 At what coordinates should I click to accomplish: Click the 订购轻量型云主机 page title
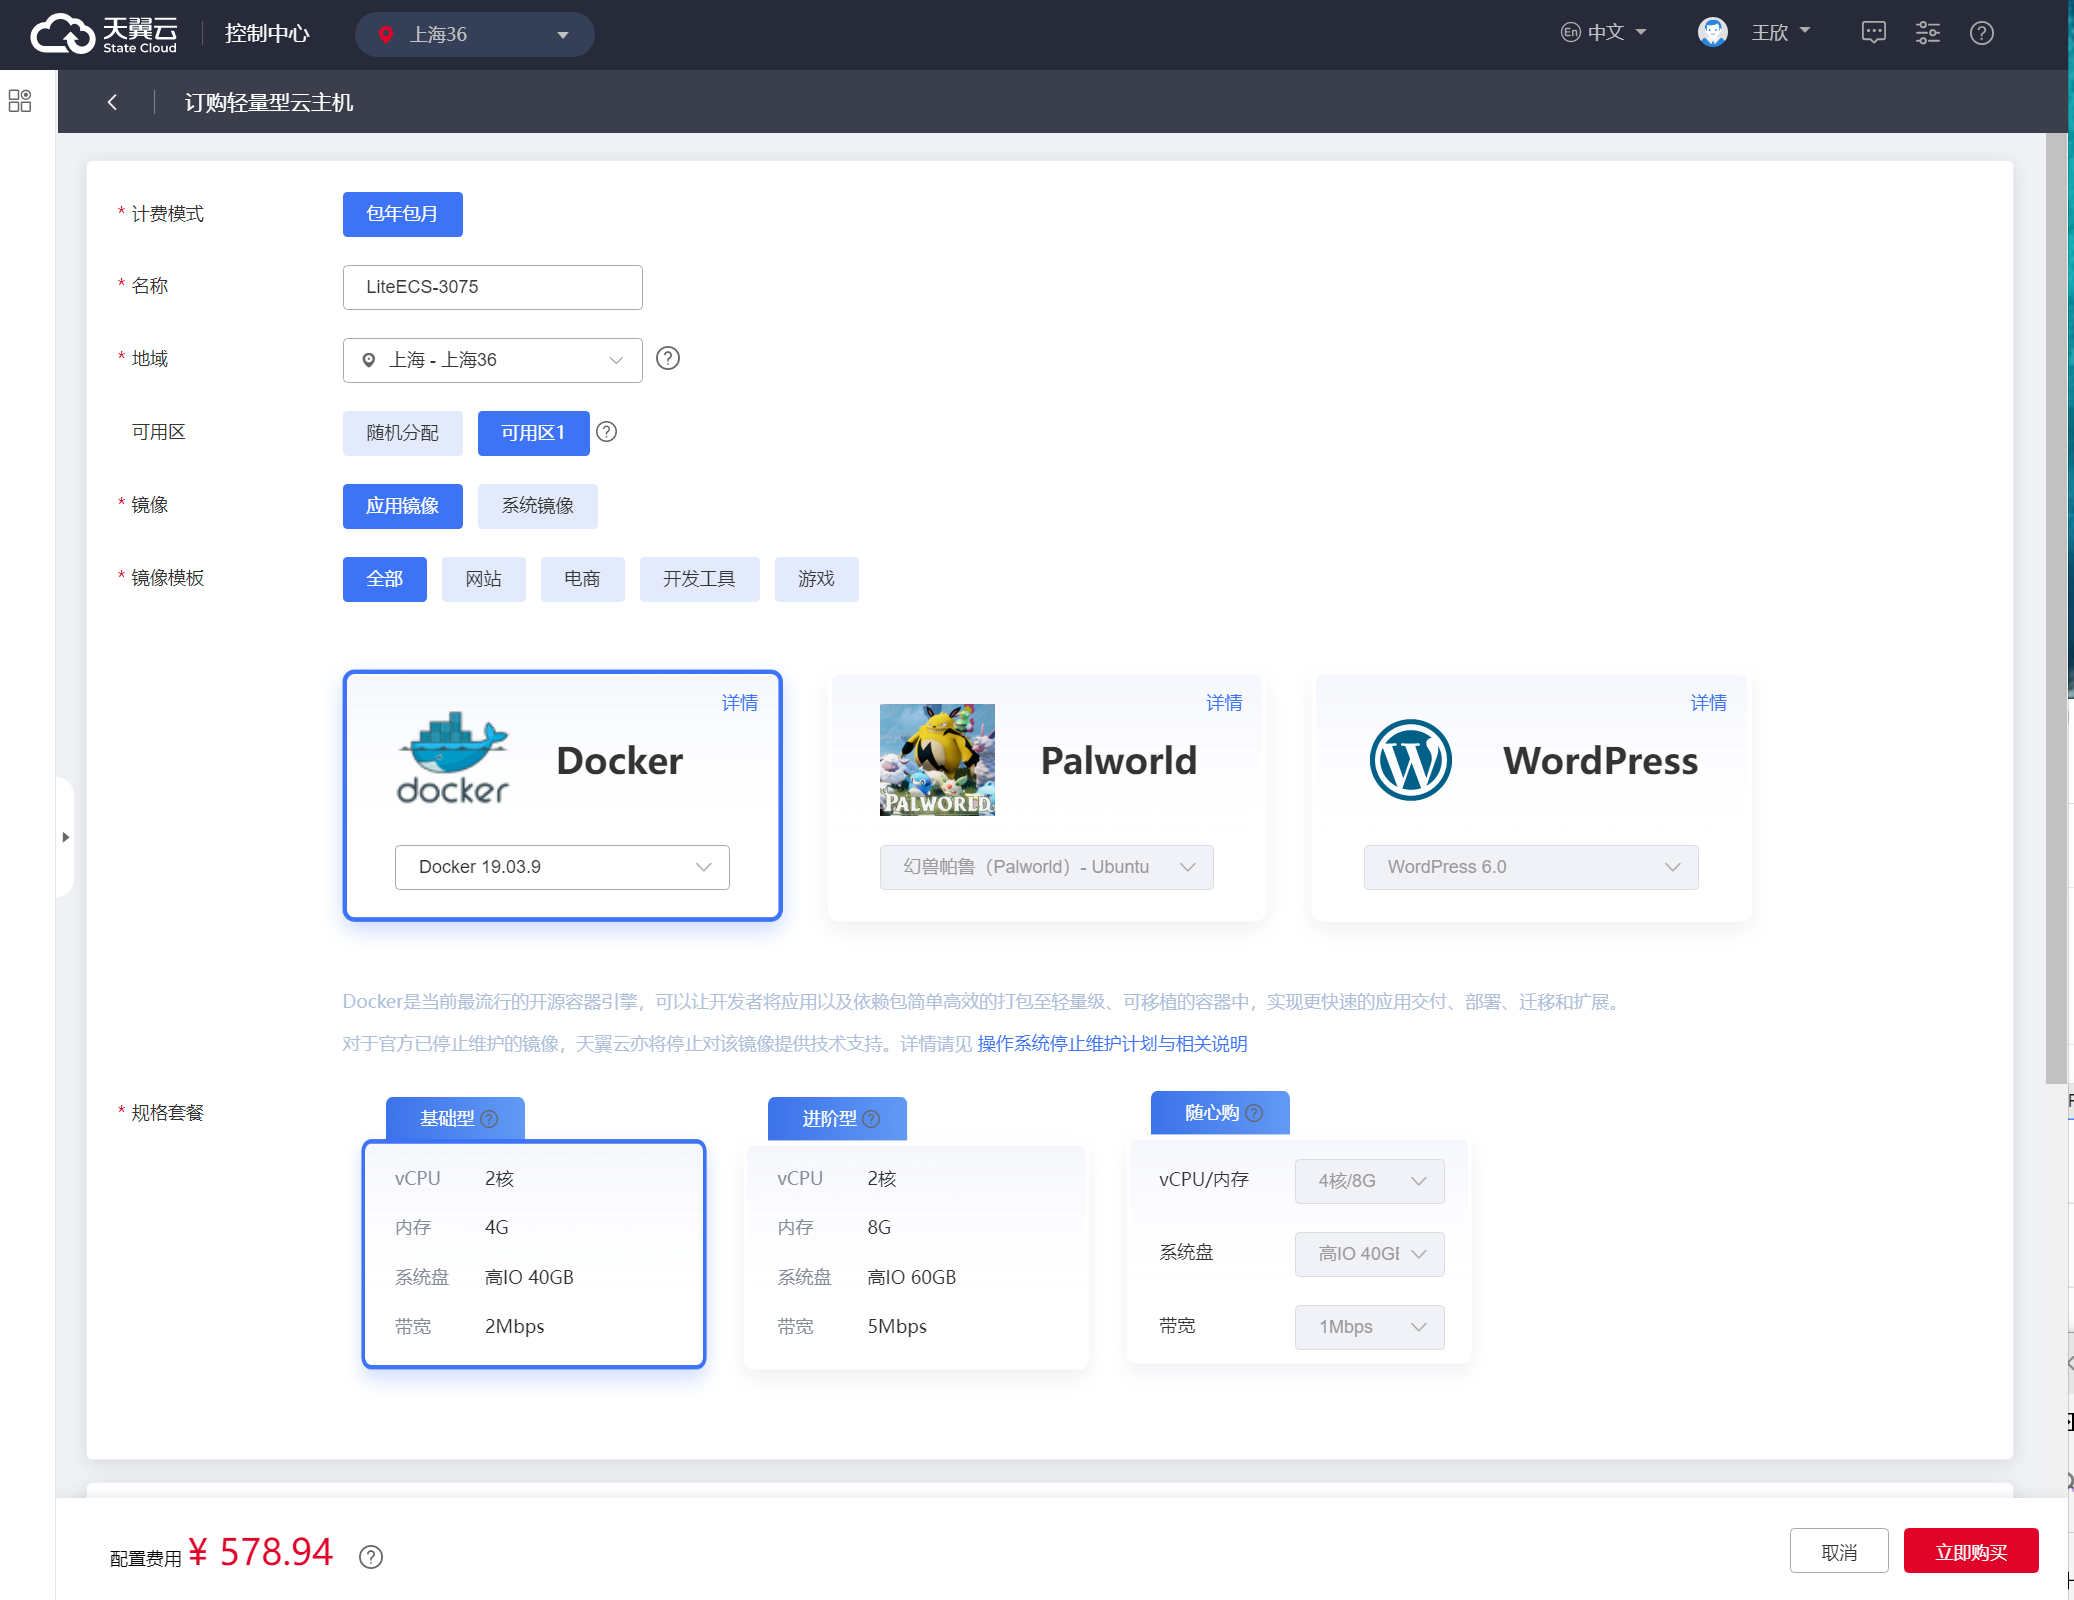point(269,102)
